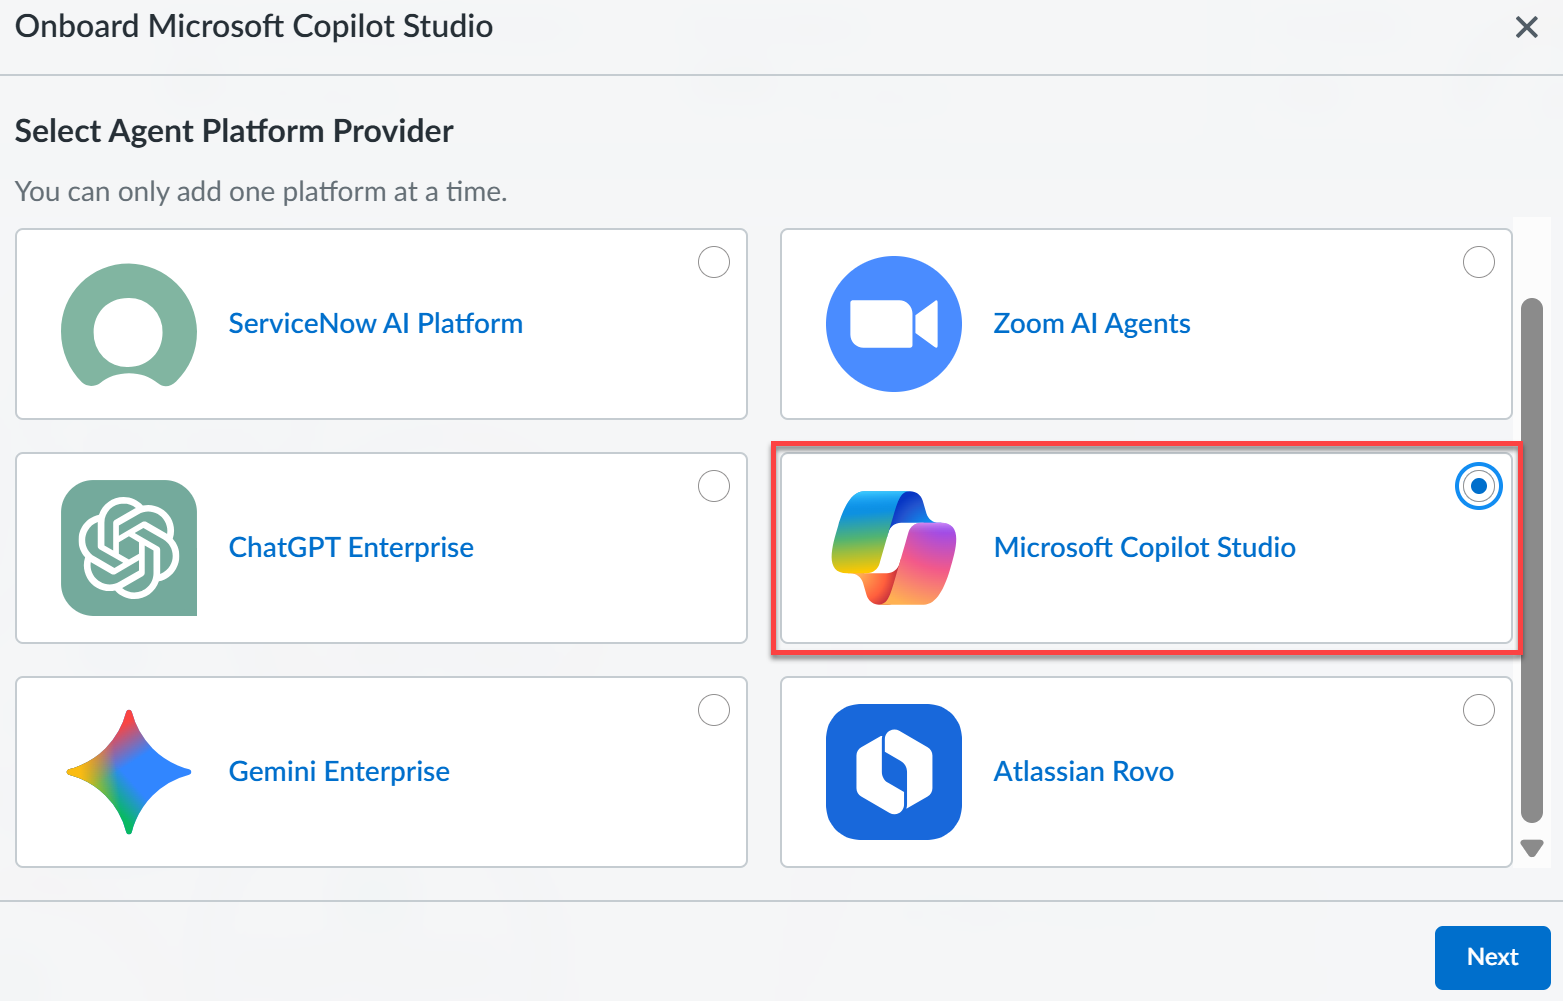
Task: Click the ServiceNow AI Platform logo icon
Action: (129, 324)
